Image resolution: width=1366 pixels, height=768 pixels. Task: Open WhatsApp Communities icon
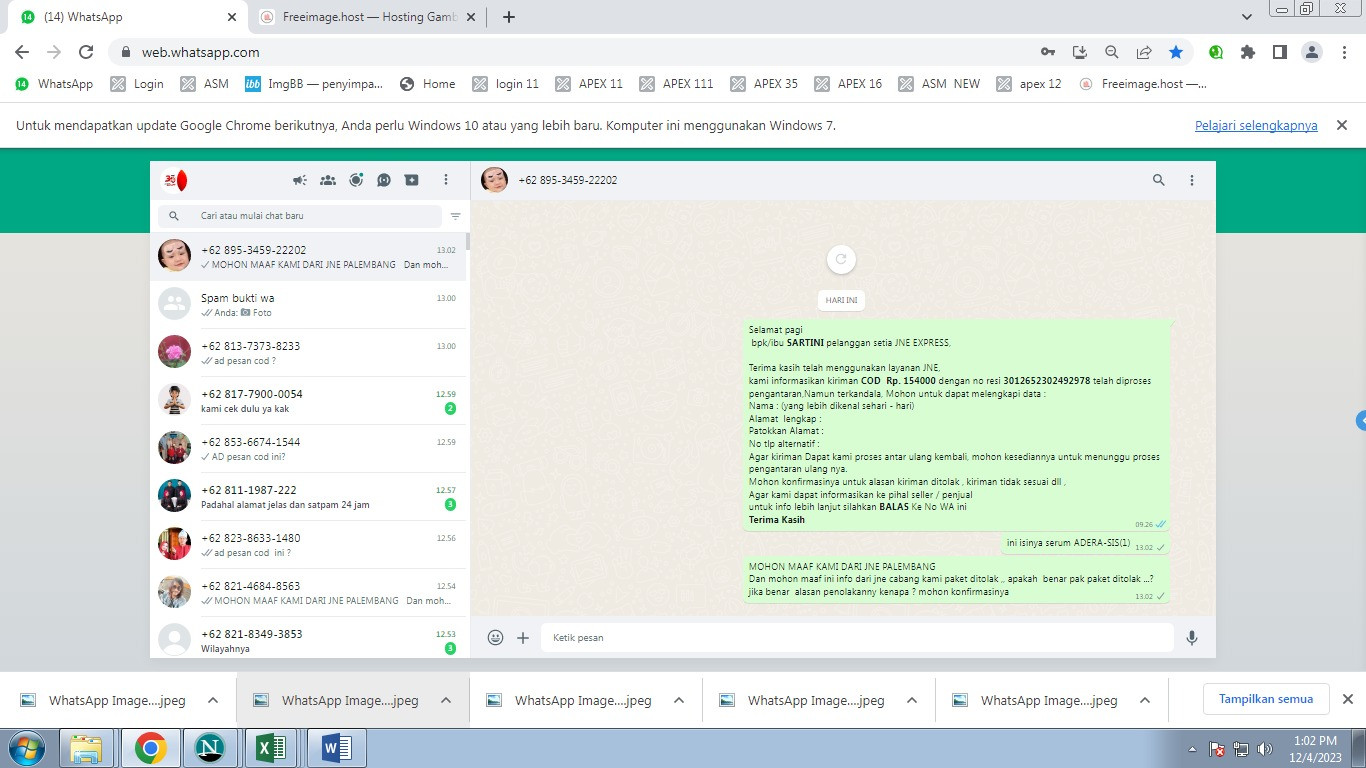coord(328,180)
